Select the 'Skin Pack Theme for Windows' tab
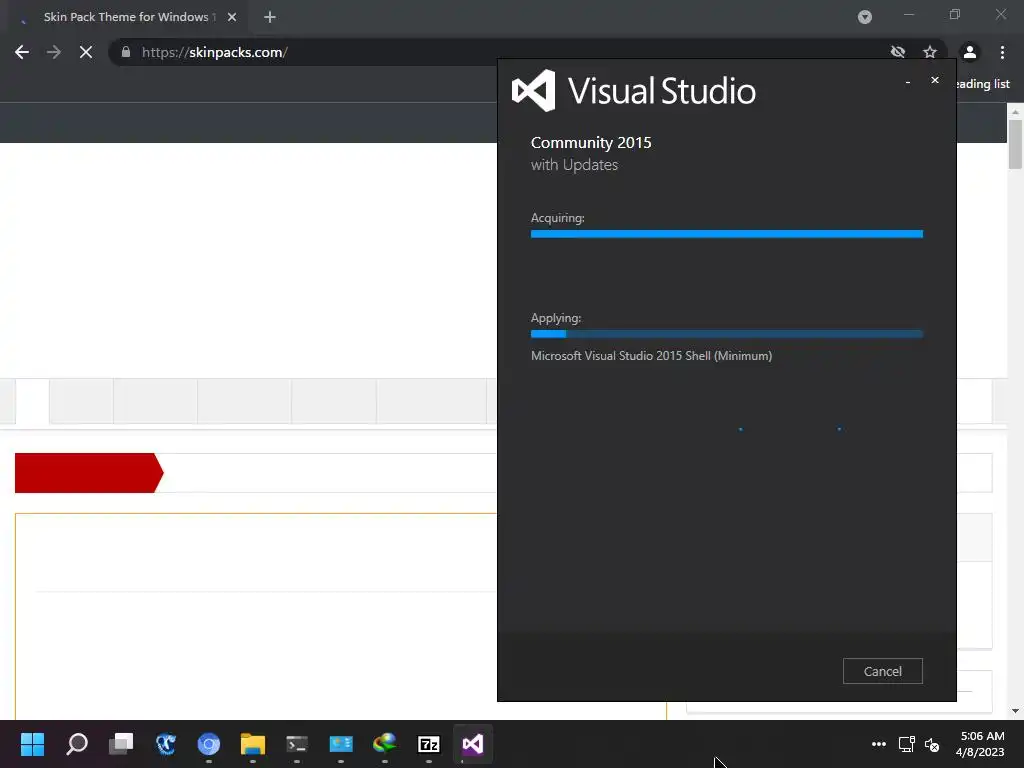 pos(124,17)
